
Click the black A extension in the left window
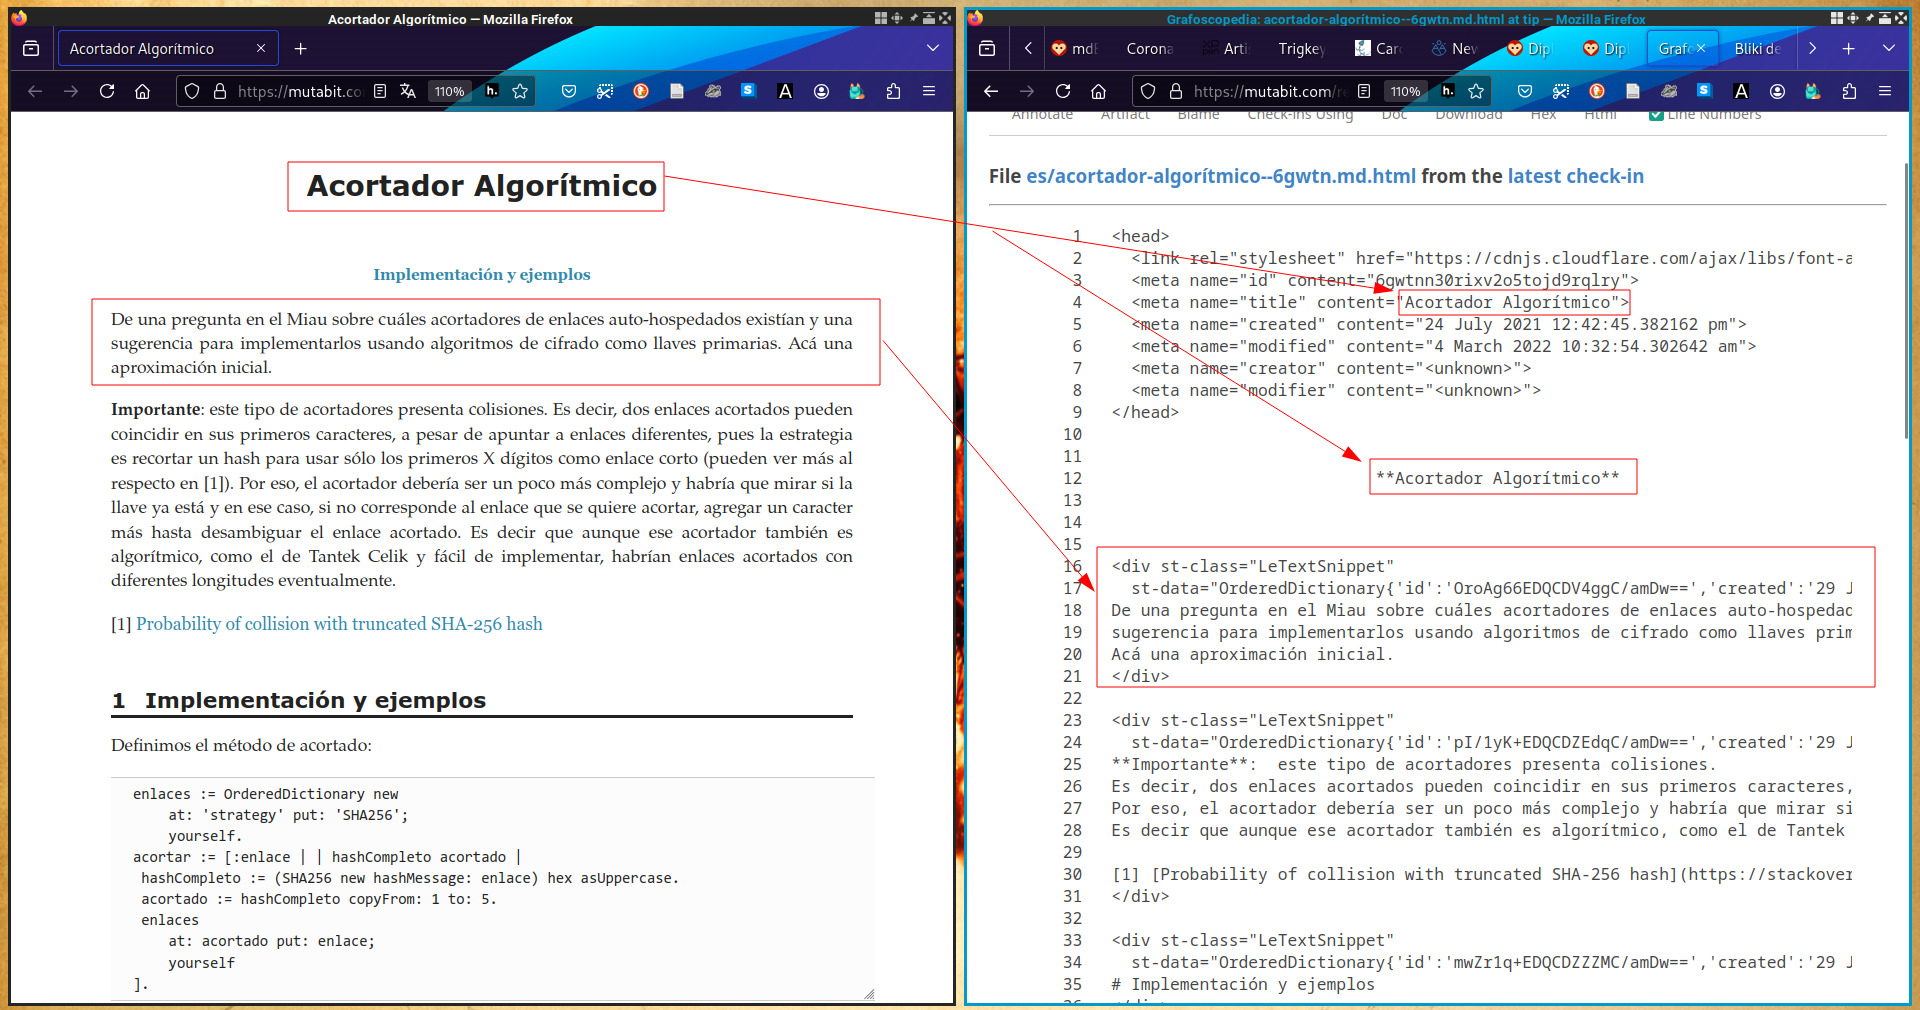(785, 91)
